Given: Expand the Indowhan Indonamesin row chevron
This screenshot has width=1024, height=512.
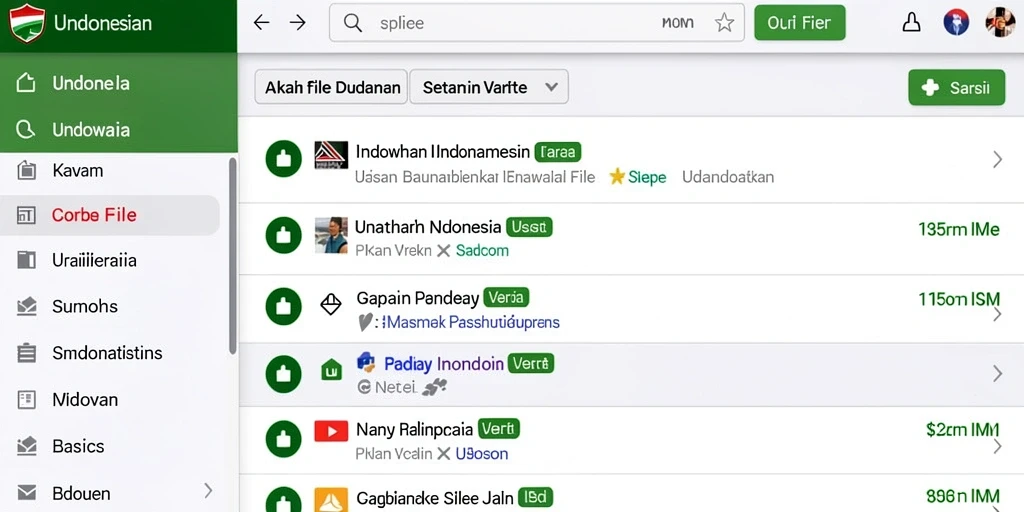Looking at the screenshot, I should (997, 159).
